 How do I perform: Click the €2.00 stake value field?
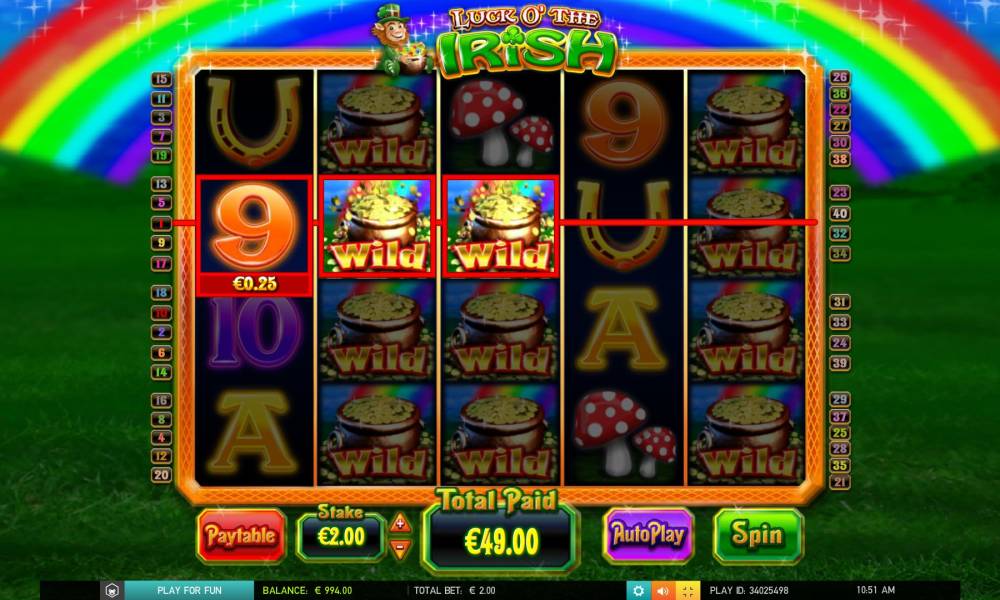point(341,536)
